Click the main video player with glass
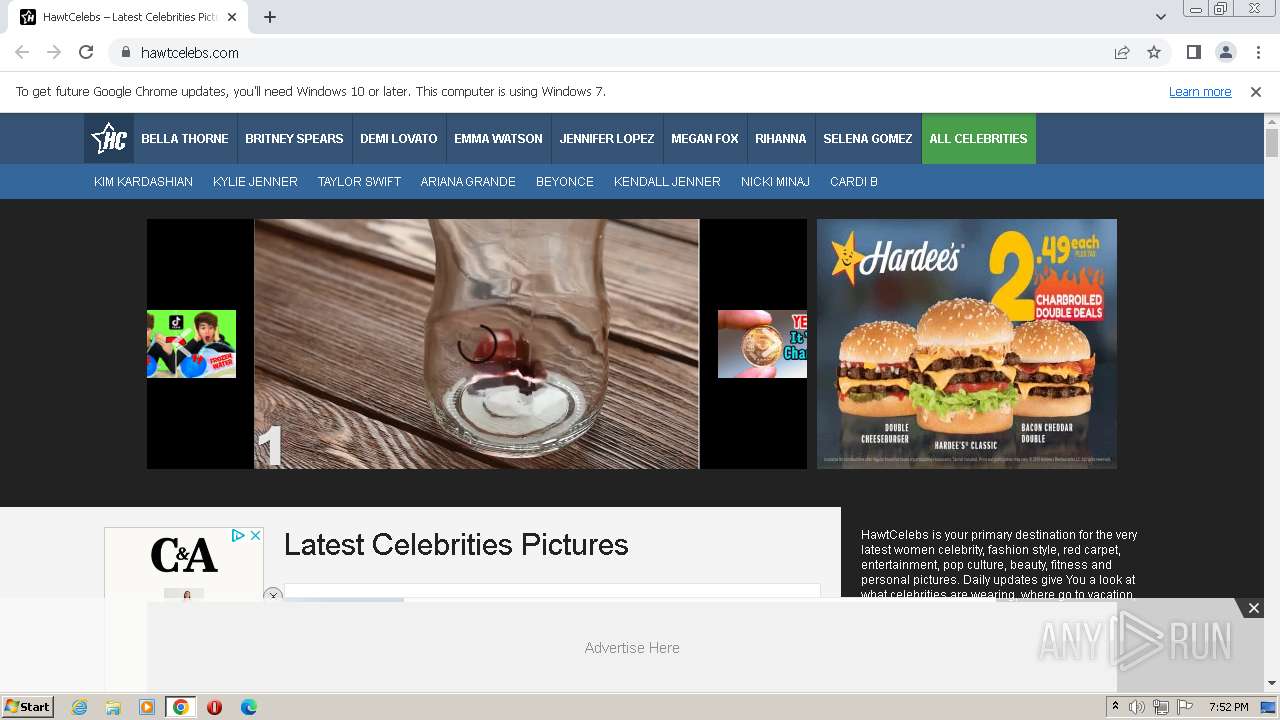 (x=477, y=344)
